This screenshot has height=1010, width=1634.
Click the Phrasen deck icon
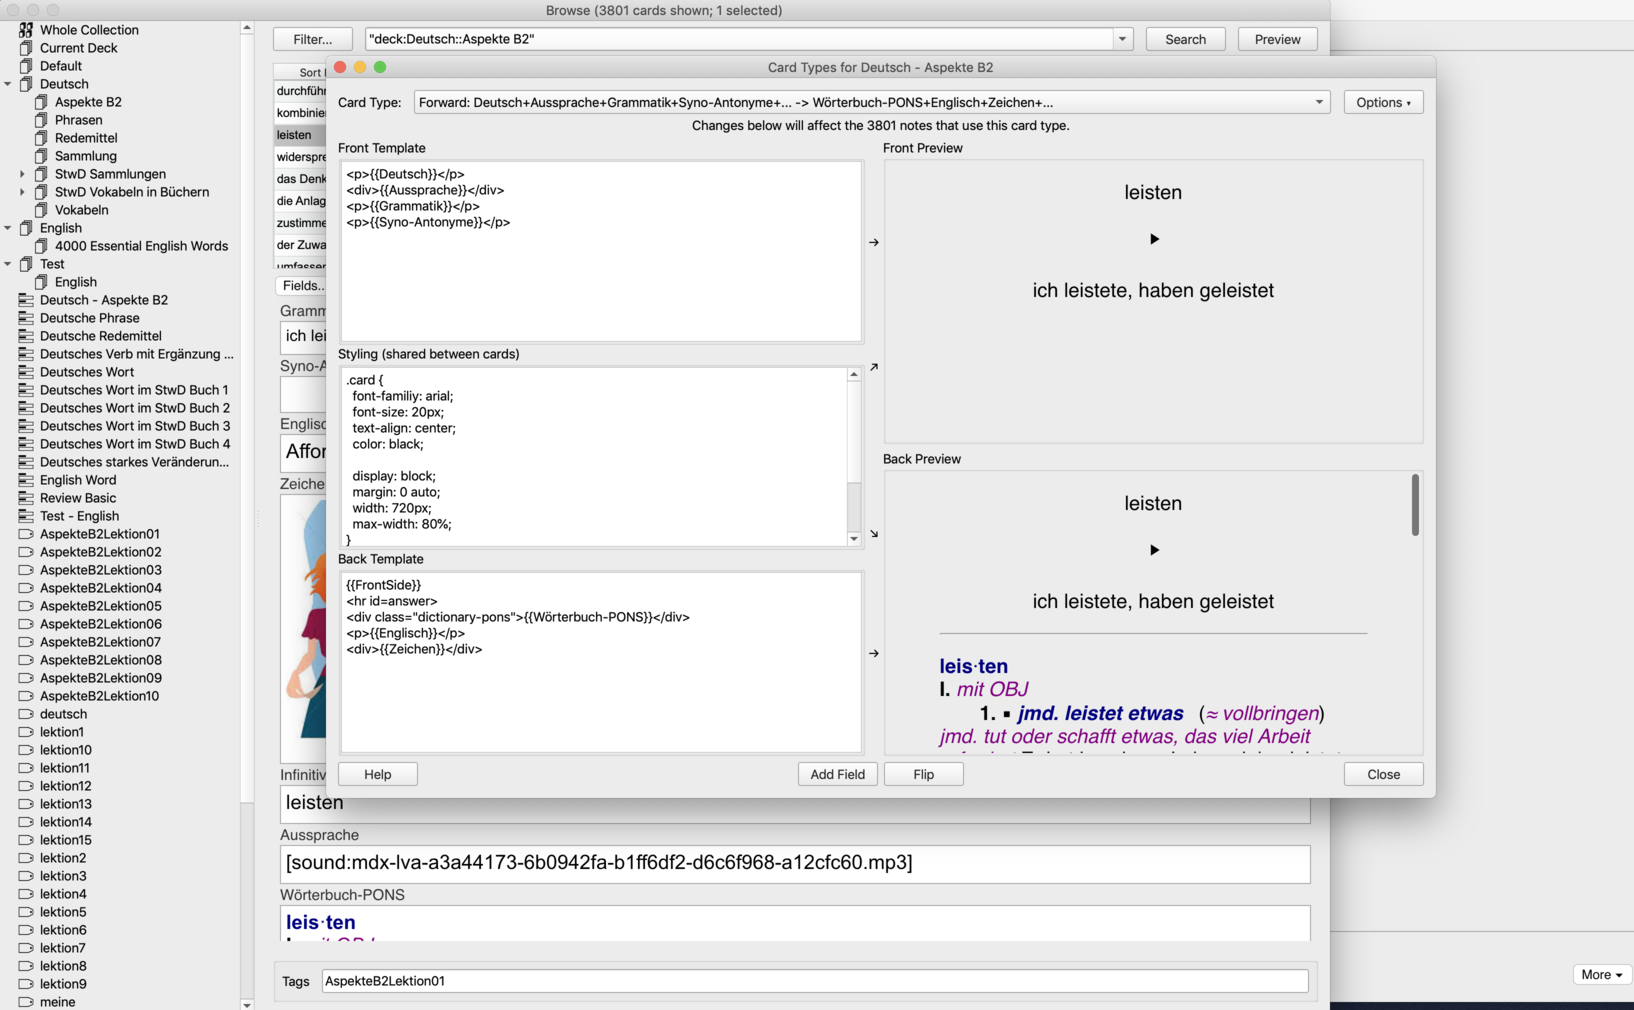[x=41, y=120]
